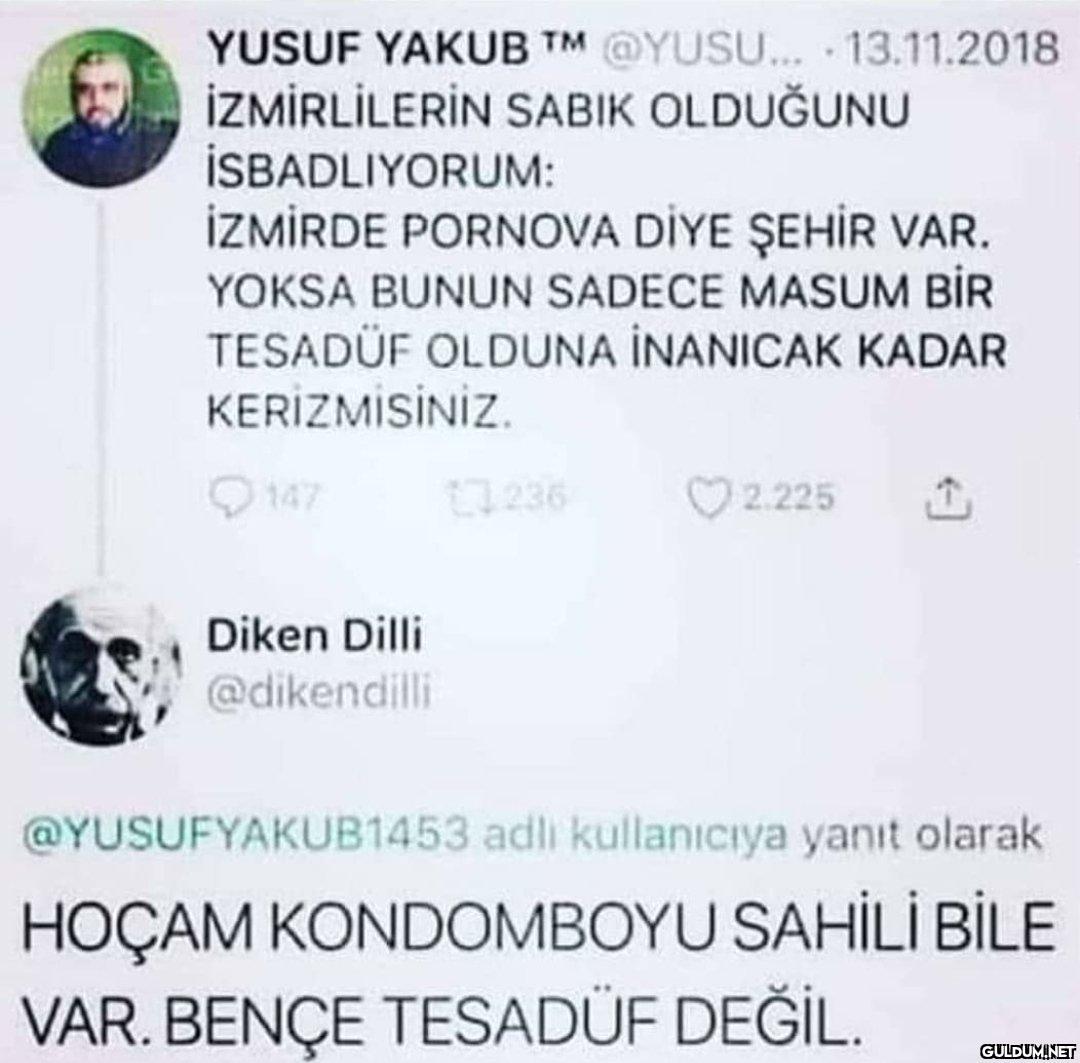Click the 'yanıt olarak' reply label
This screenshot has width=1080, height=1063.
pyautogui.click(x=922, y=834)
